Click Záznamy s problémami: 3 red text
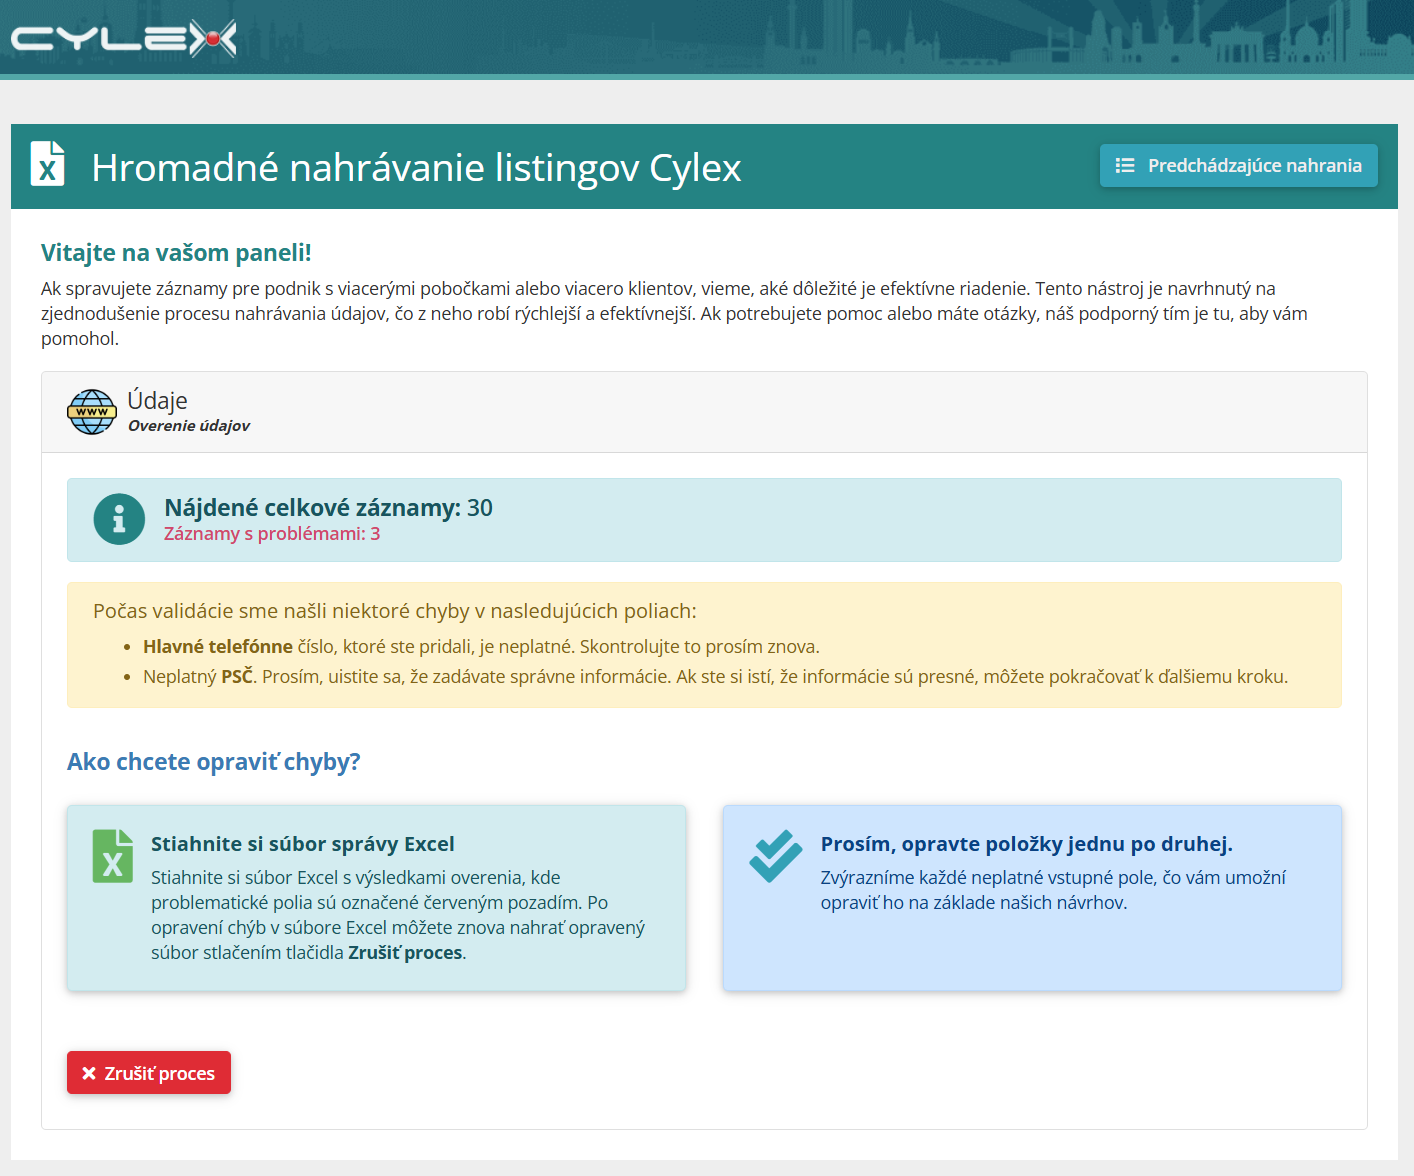Viewport: 1414px width, 1176px height. [x=272, y=534]
